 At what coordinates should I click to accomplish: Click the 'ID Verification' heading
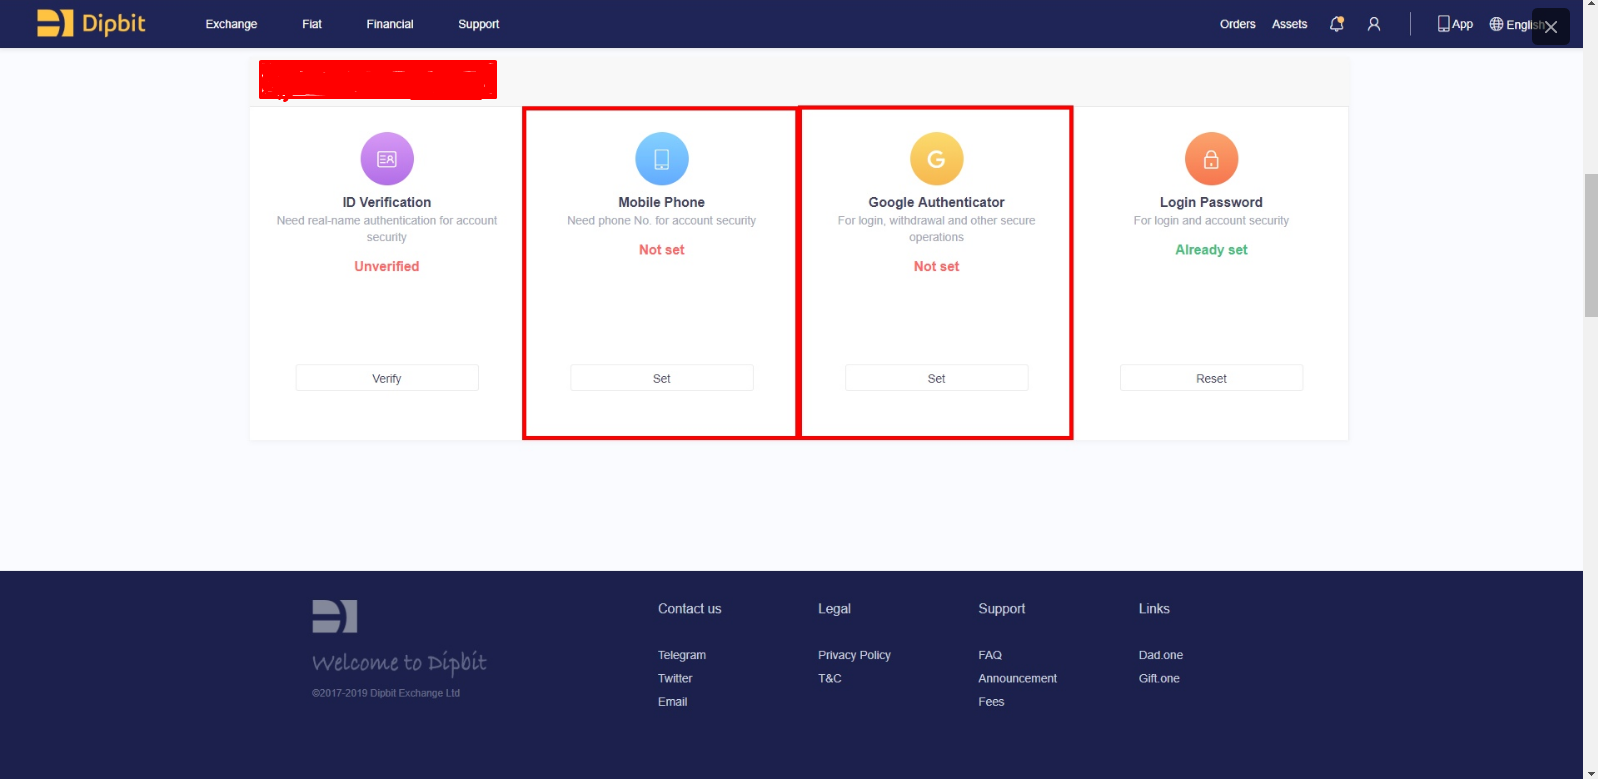pos(387,202)
